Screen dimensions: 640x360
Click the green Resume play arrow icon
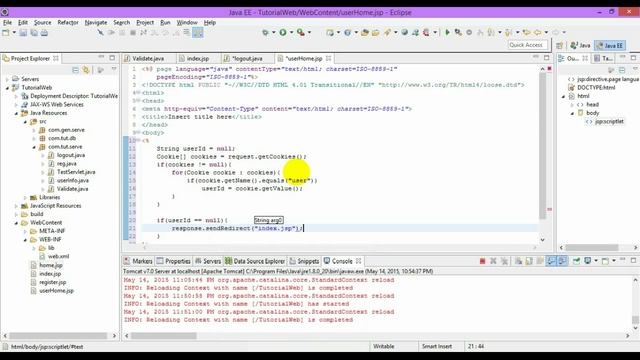(447, 32)
